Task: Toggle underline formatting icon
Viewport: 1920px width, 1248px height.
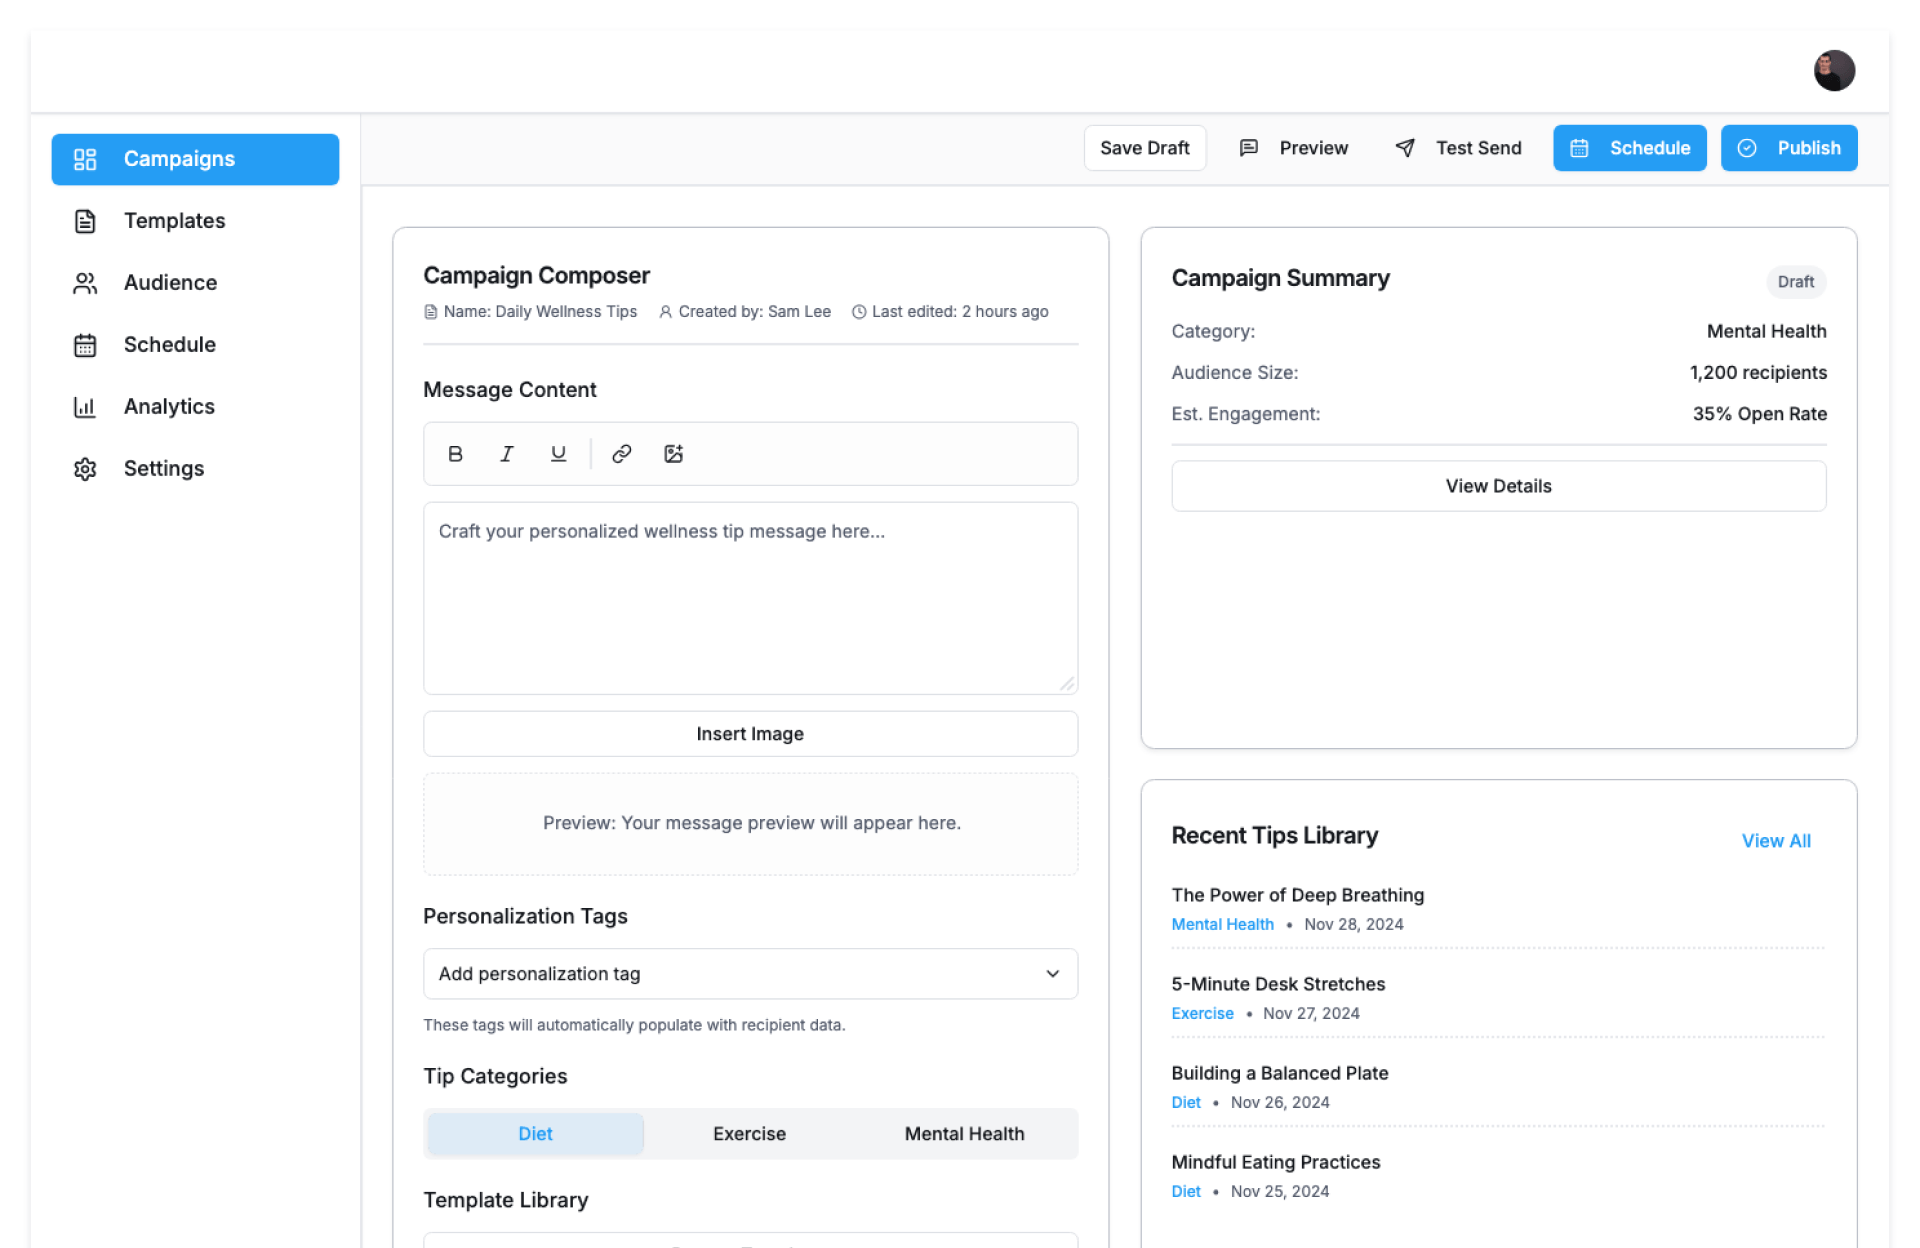Action: [x=558, y=454]
